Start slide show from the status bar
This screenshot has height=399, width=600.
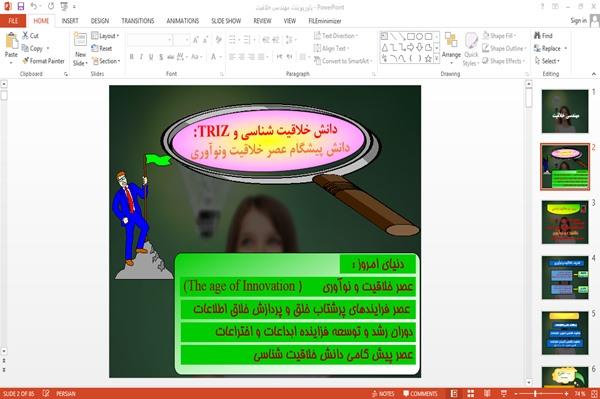click(504, 394)
